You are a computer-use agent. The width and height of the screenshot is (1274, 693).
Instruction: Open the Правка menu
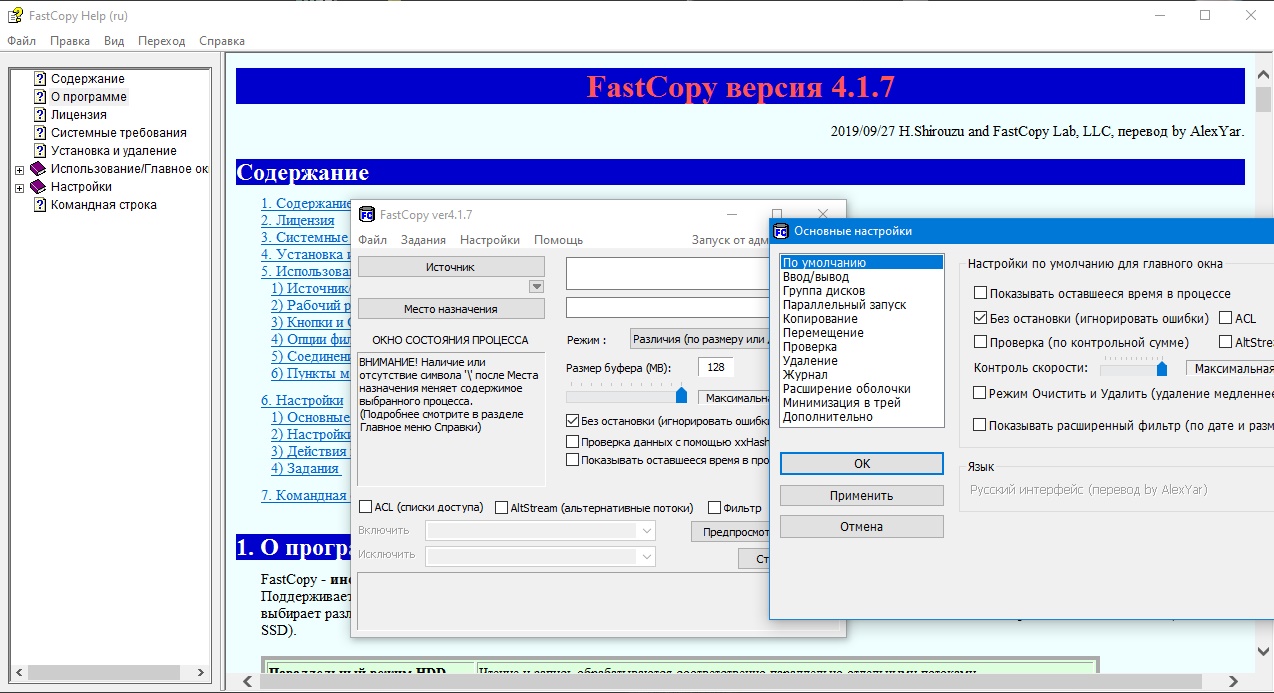click(x=70, y=41)
